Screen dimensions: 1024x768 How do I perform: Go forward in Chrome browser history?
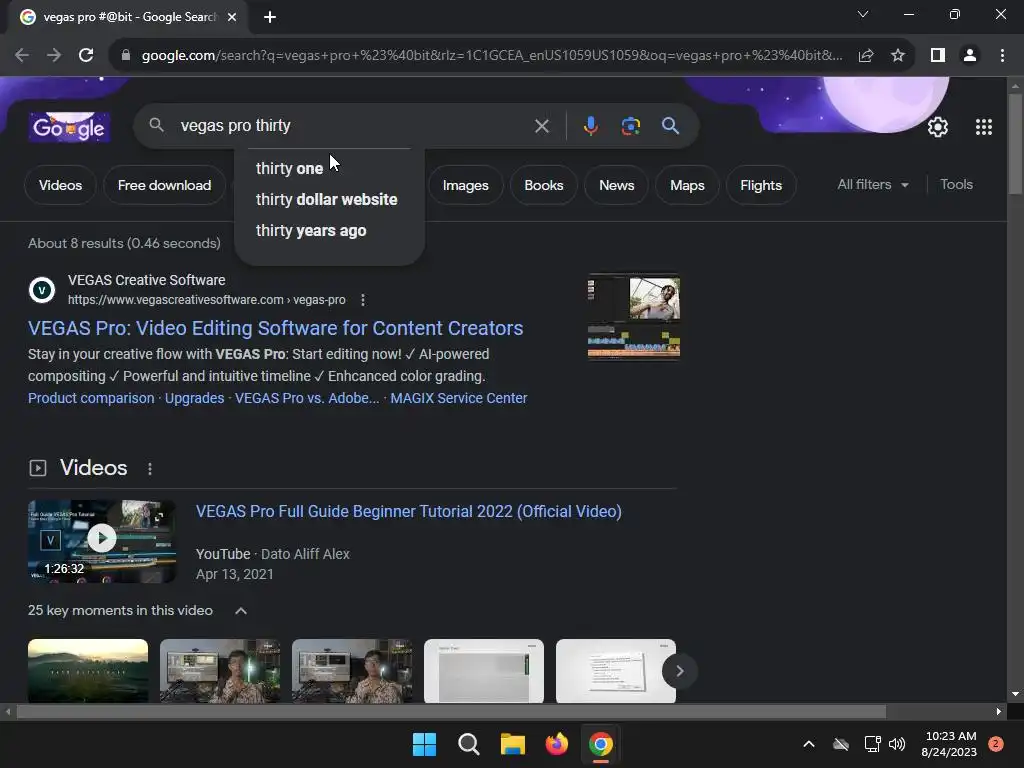pyautogui.click(x=54, y=56)
